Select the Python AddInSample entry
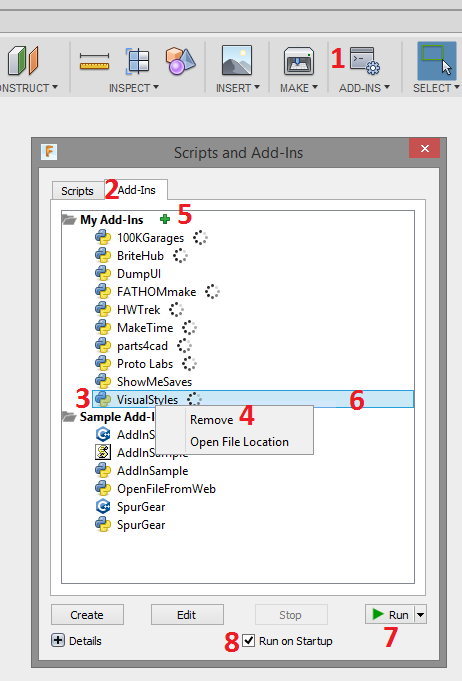462x681 pixels. click(x=152, y=471)
